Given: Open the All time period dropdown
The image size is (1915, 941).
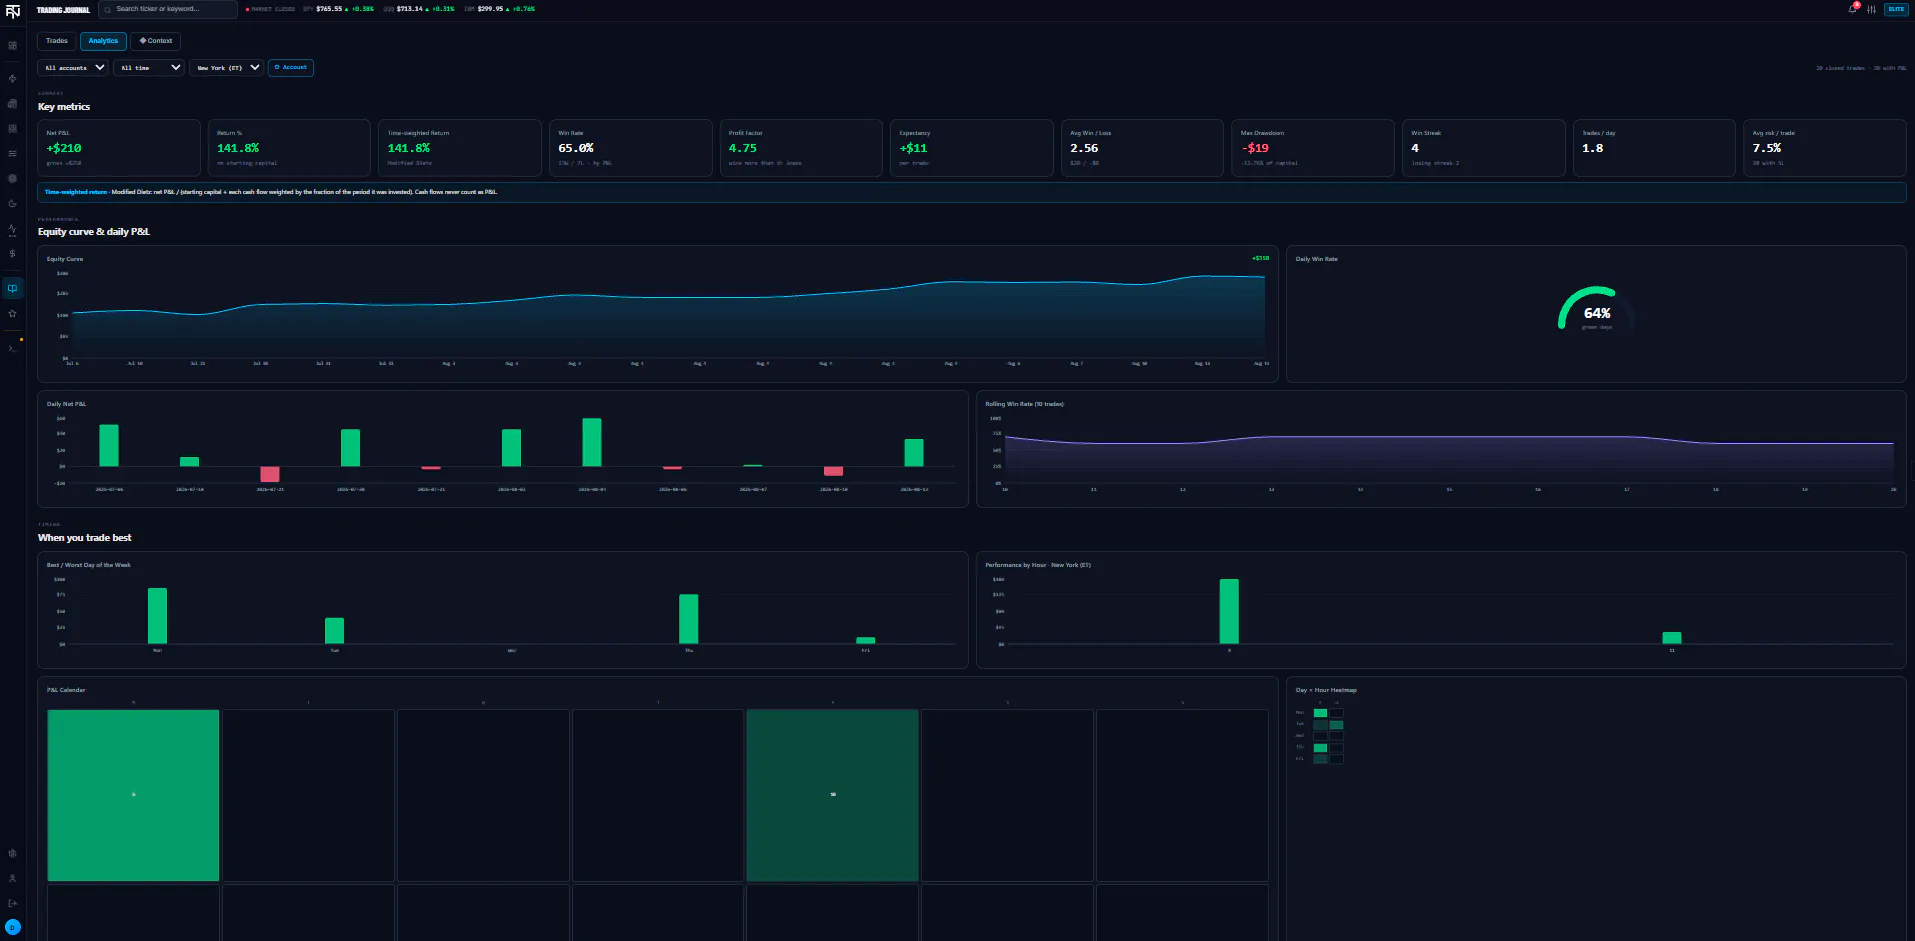Looking at the screenshot, I should [x=149, y=68].
